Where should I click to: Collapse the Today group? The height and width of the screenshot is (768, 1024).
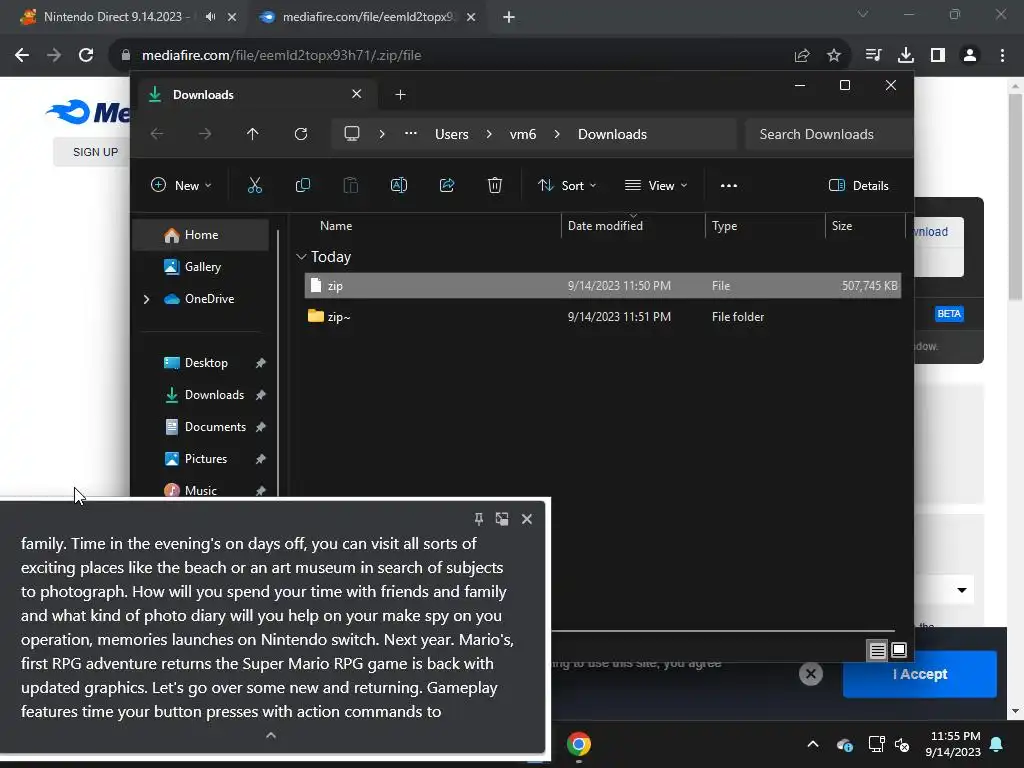coord(301,257)
